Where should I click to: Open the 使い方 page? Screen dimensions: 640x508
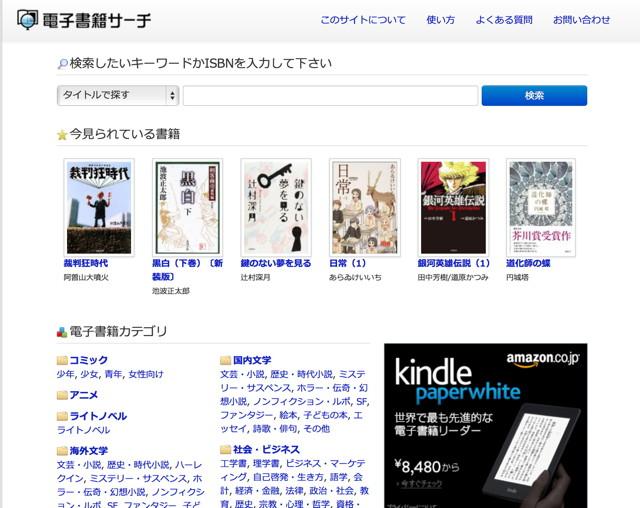point(440,20)
